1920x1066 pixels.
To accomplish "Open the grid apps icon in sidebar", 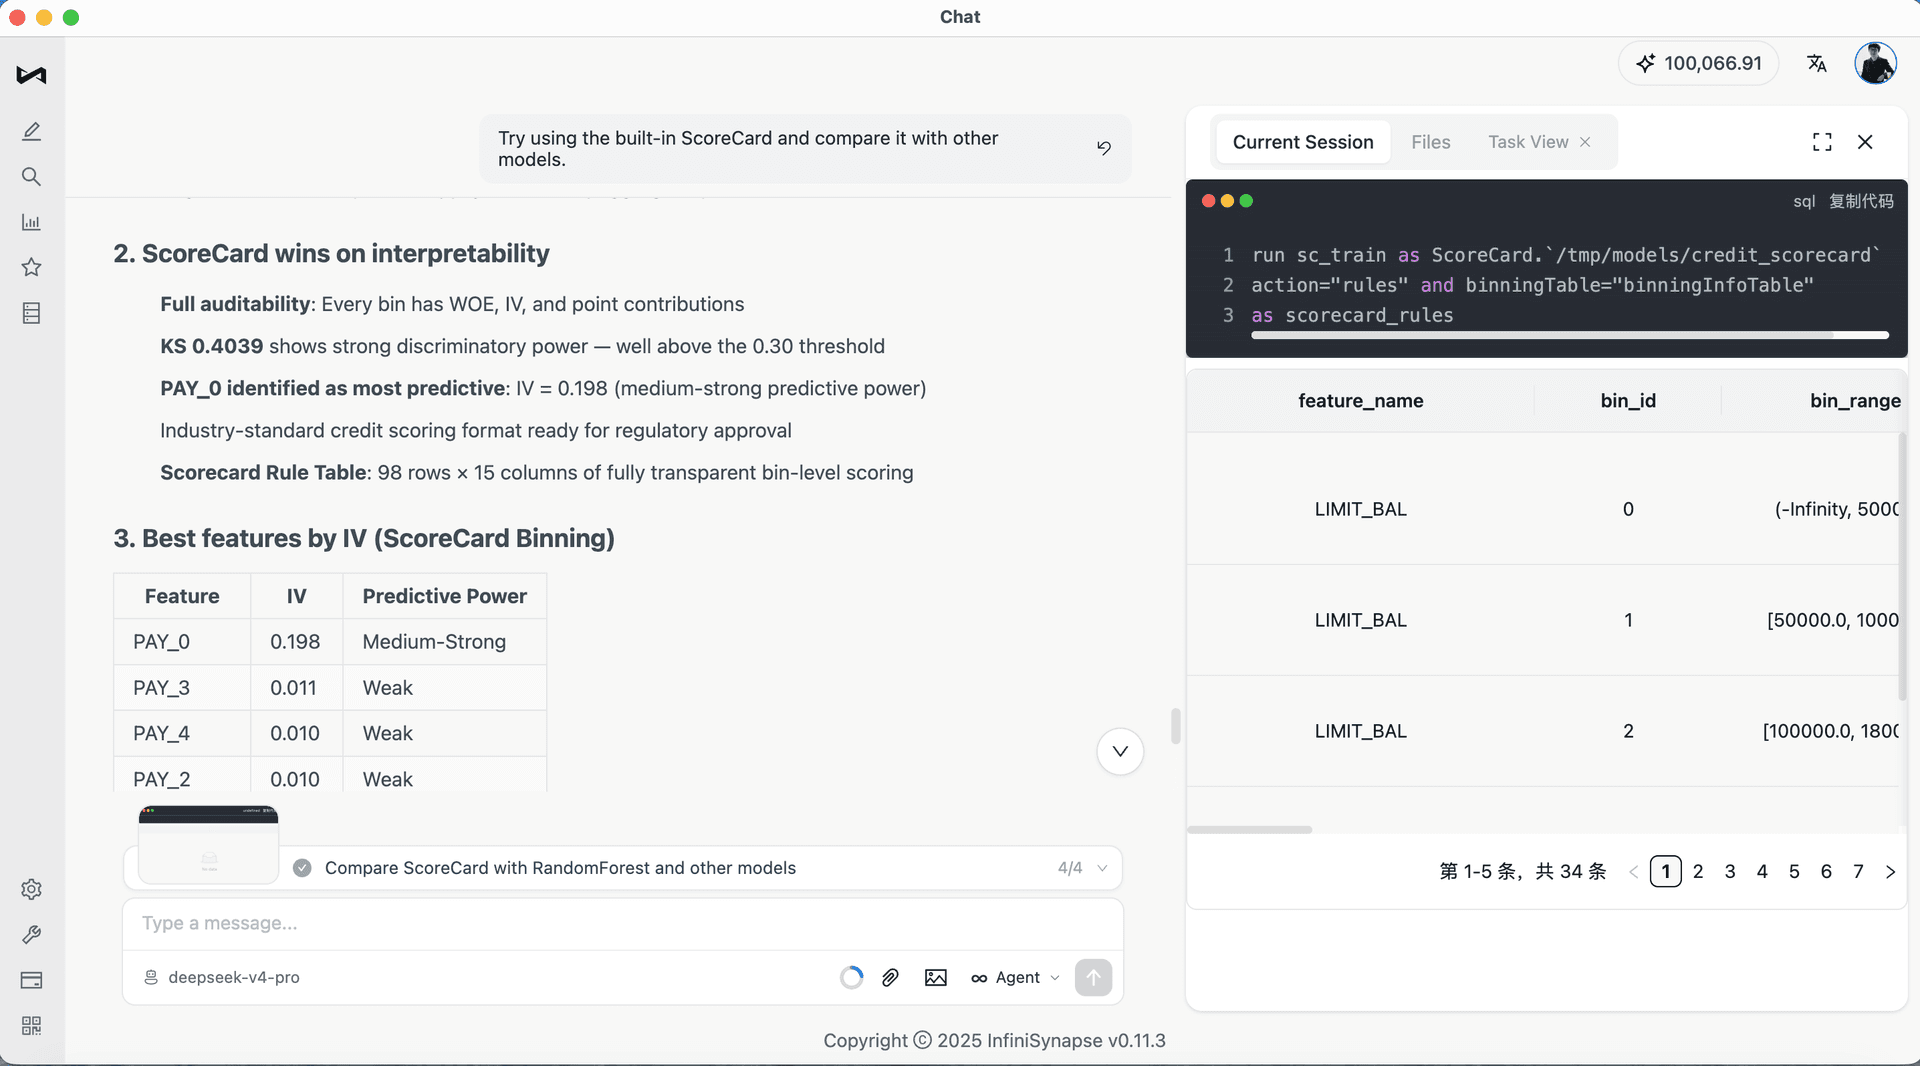I will point(31,1026).
